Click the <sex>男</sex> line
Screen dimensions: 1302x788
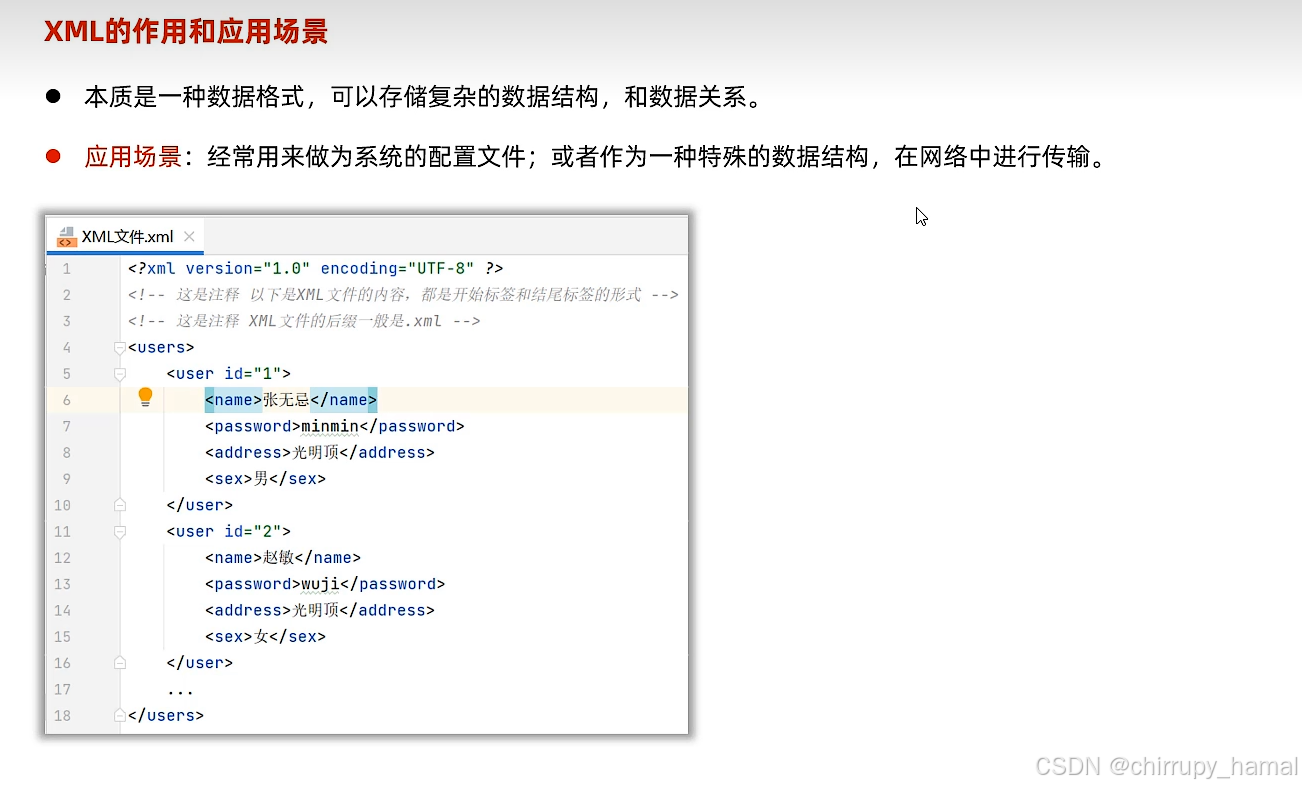[x=266, y=479]
